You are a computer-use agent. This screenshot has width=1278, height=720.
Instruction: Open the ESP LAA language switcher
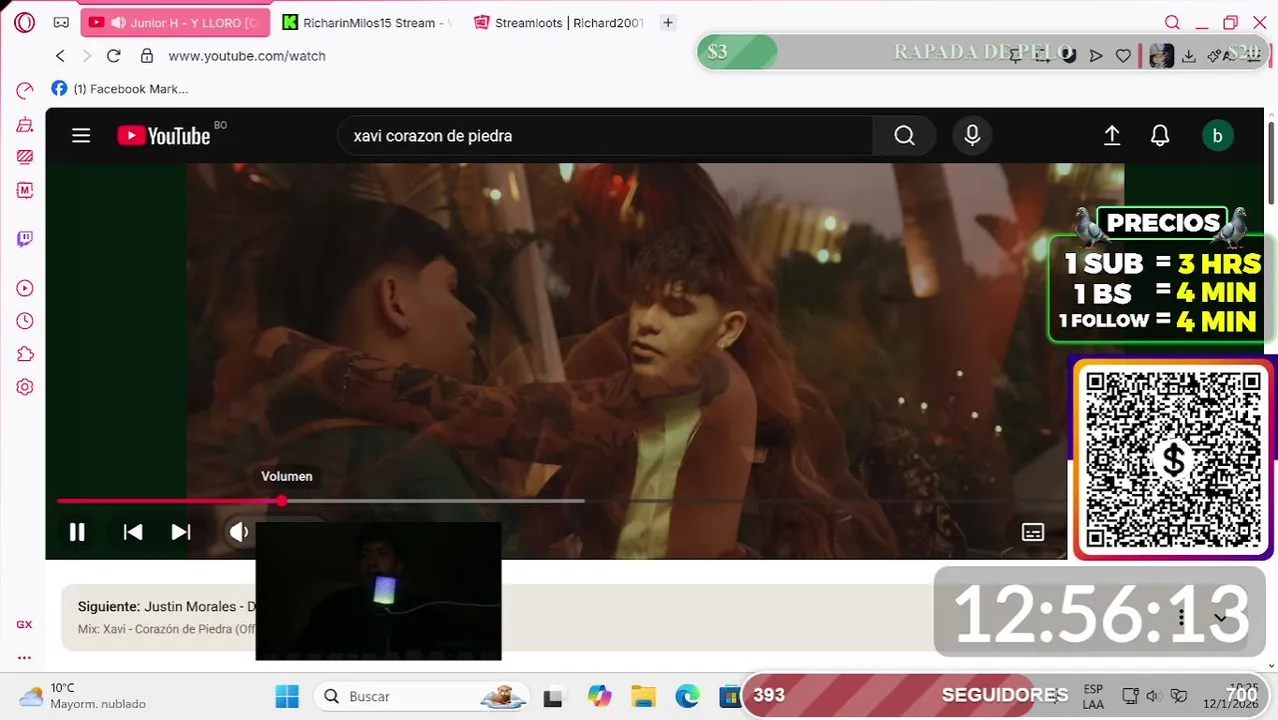[x=1093, y=696]
